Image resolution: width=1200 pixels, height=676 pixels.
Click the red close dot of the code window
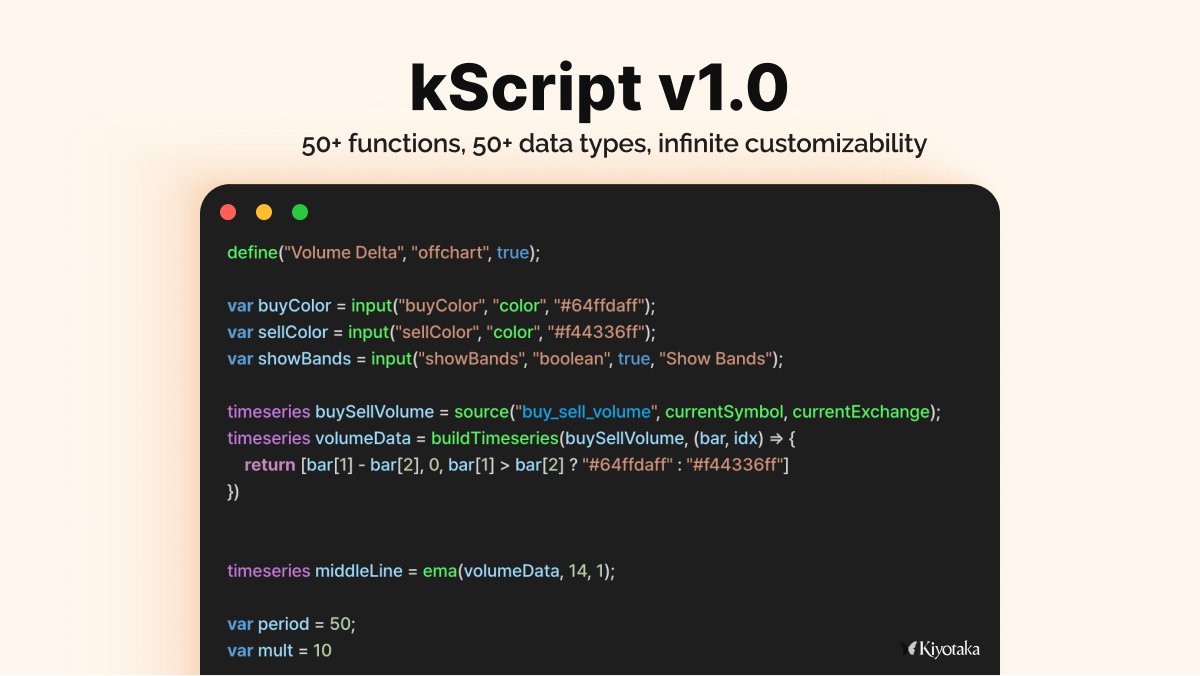point(228,212)
